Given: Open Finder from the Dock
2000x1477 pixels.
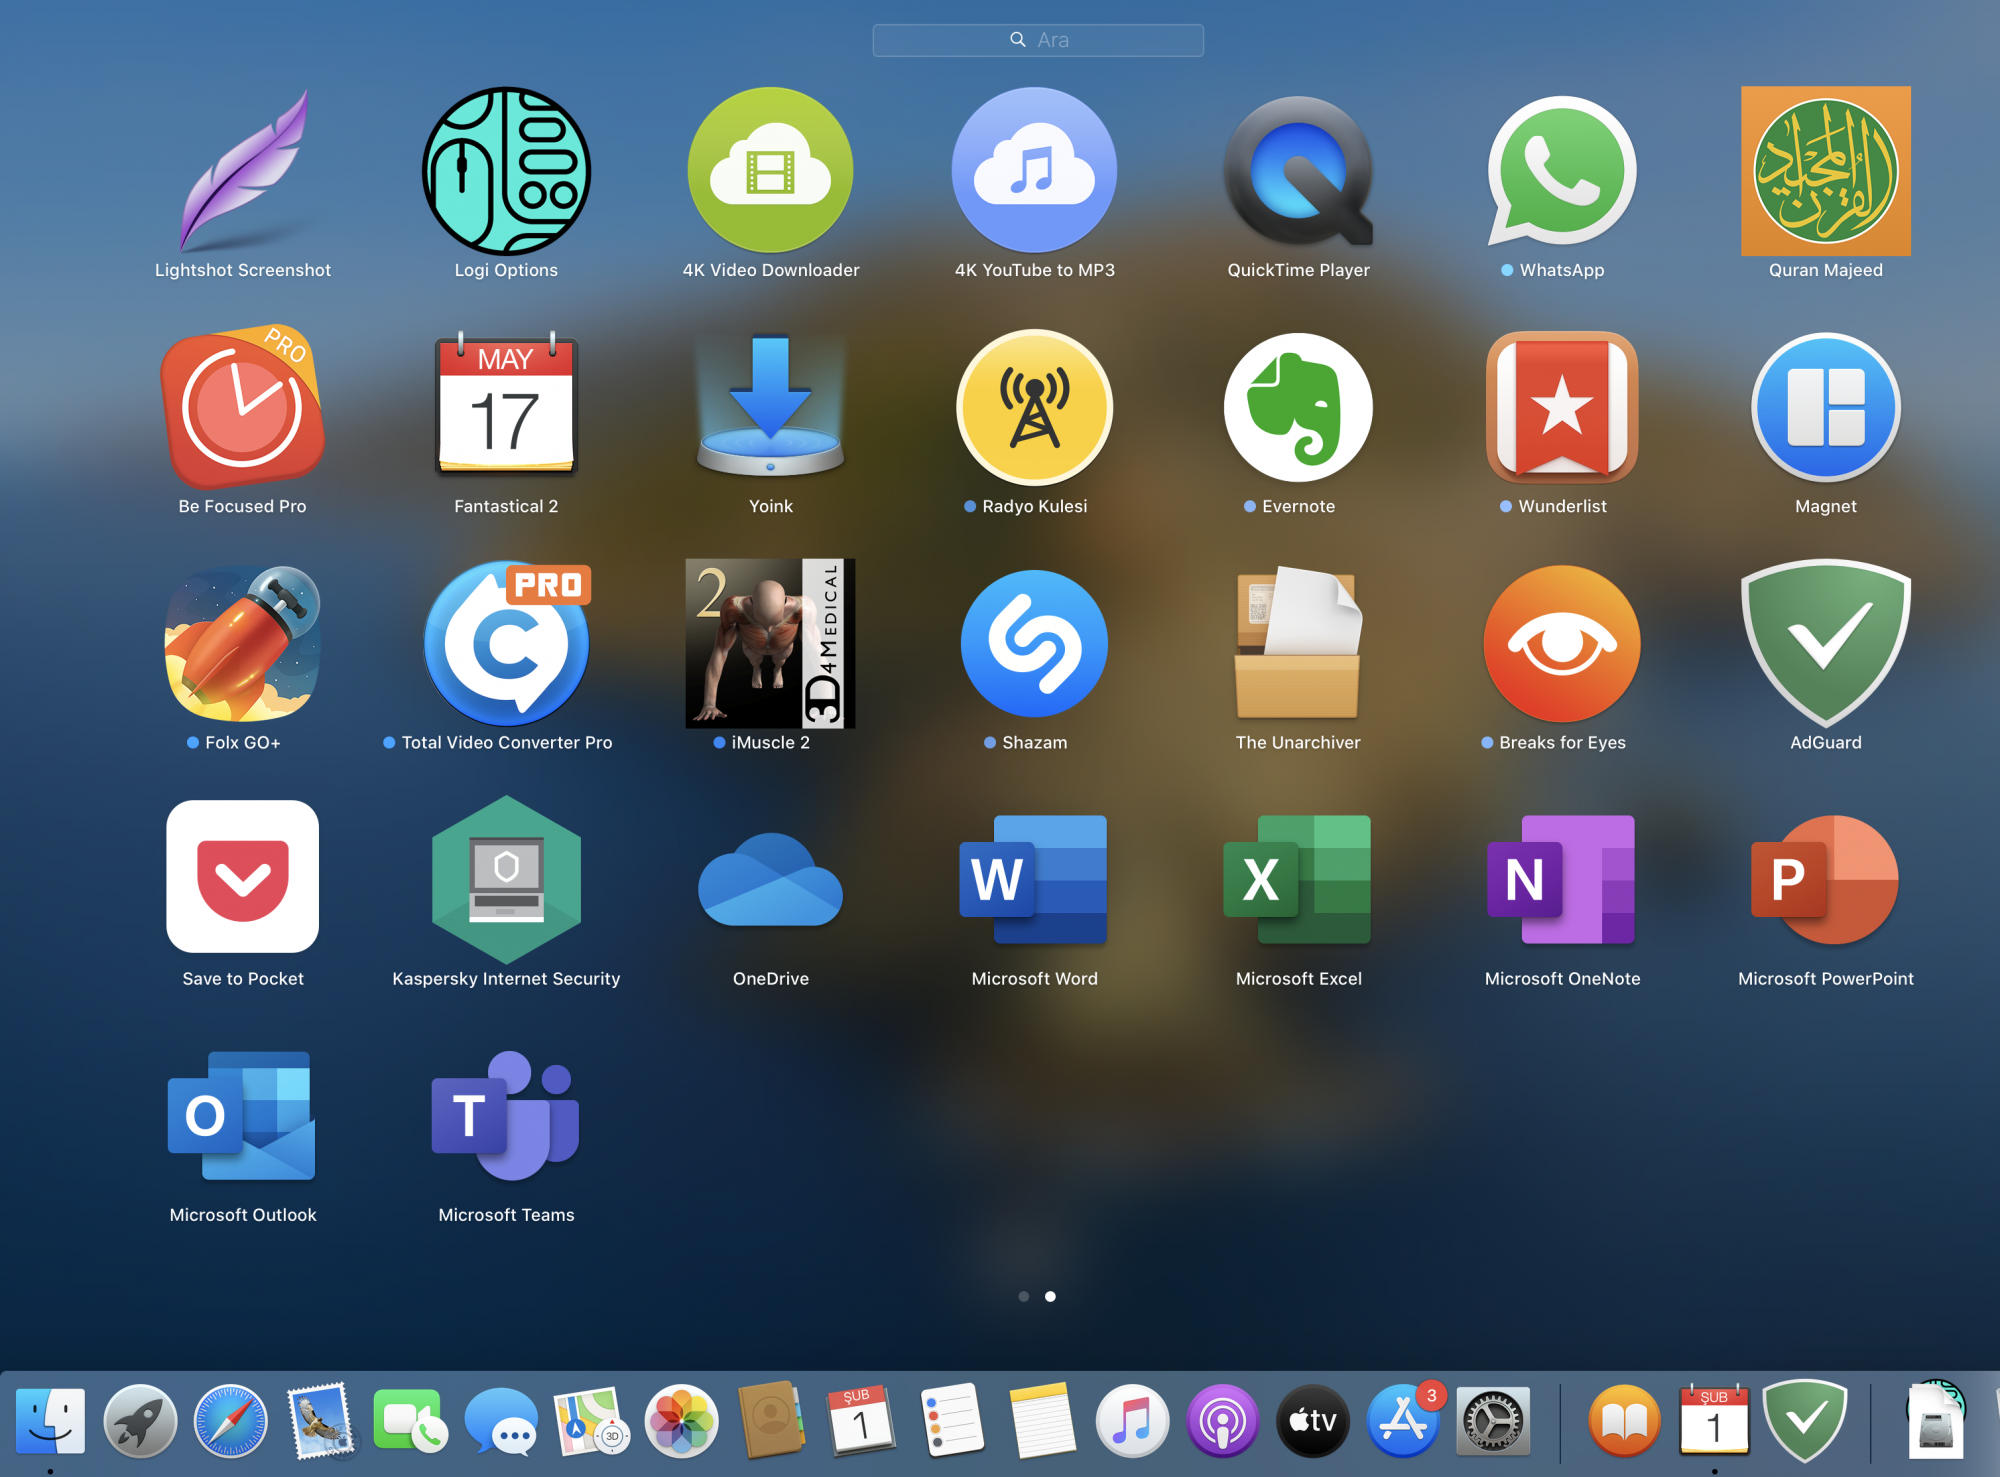Looking at the screenshot, I should (50, 1421).
